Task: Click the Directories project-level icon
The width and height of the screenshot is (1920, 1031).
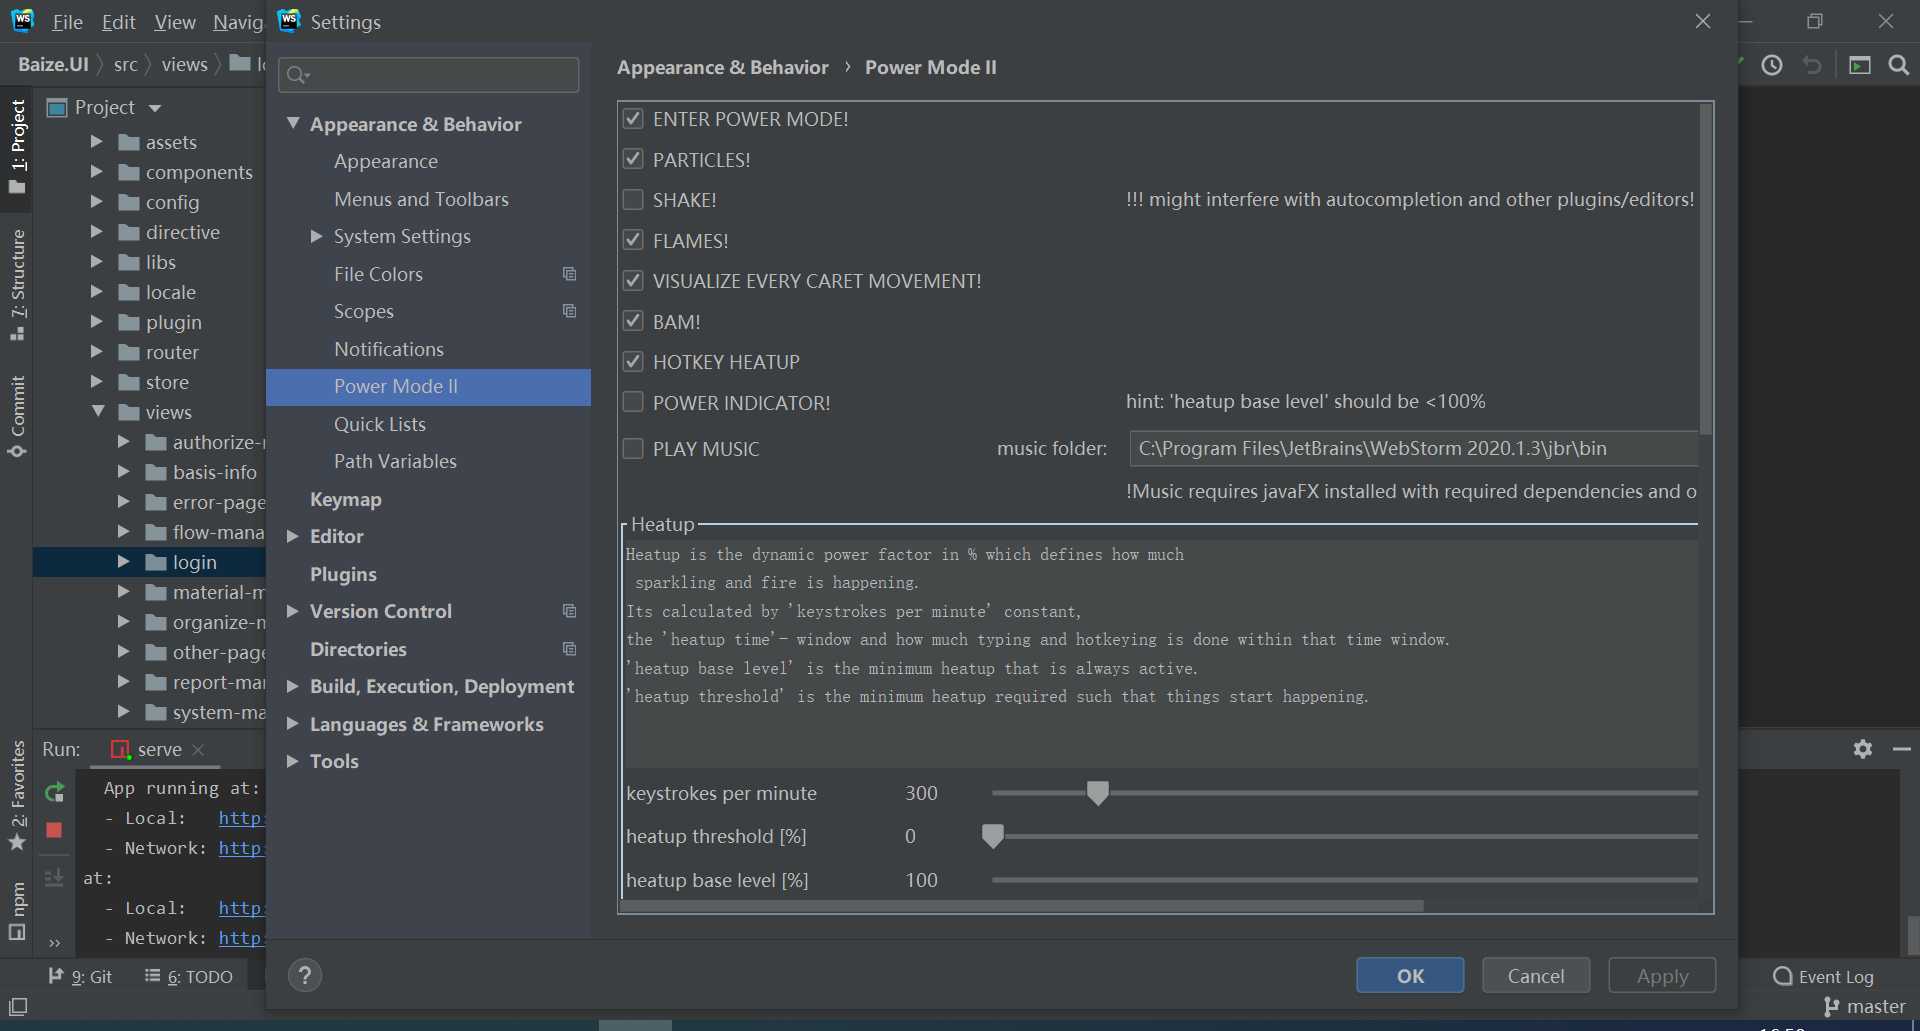Action: pos(569,649)
